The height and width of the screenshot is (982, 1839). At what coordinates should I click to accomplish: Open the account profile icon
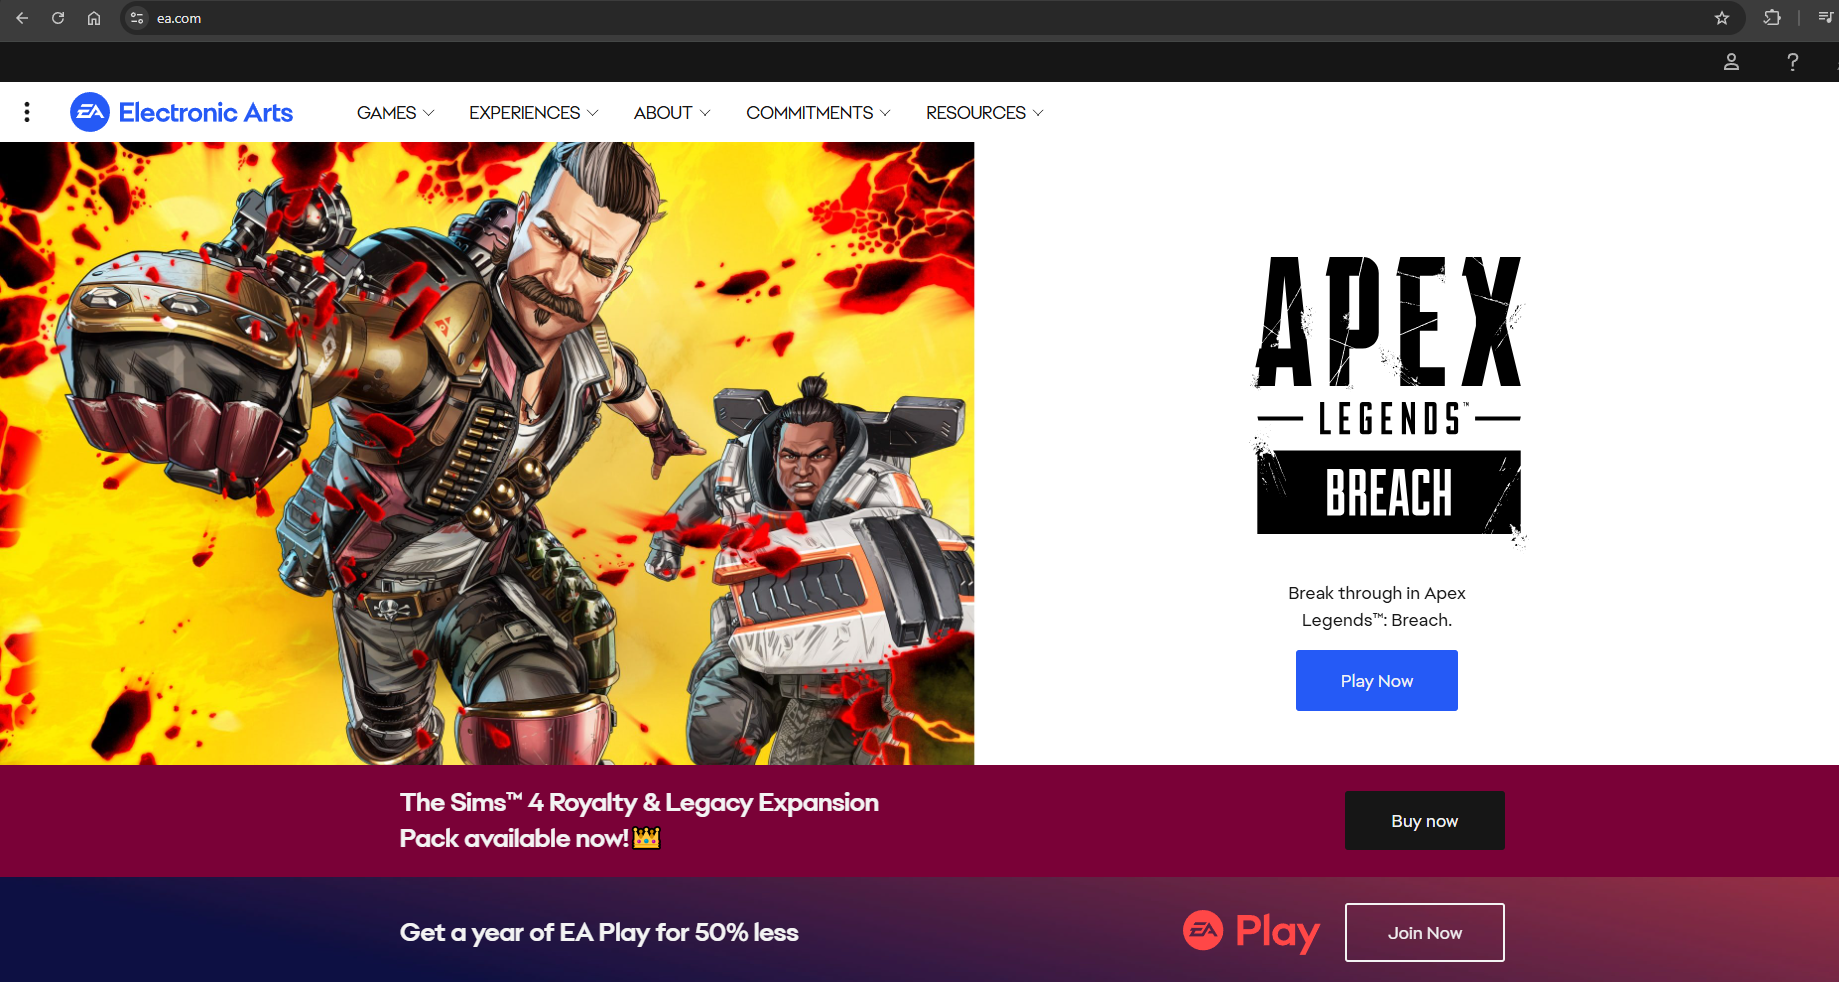[1732, 62]
